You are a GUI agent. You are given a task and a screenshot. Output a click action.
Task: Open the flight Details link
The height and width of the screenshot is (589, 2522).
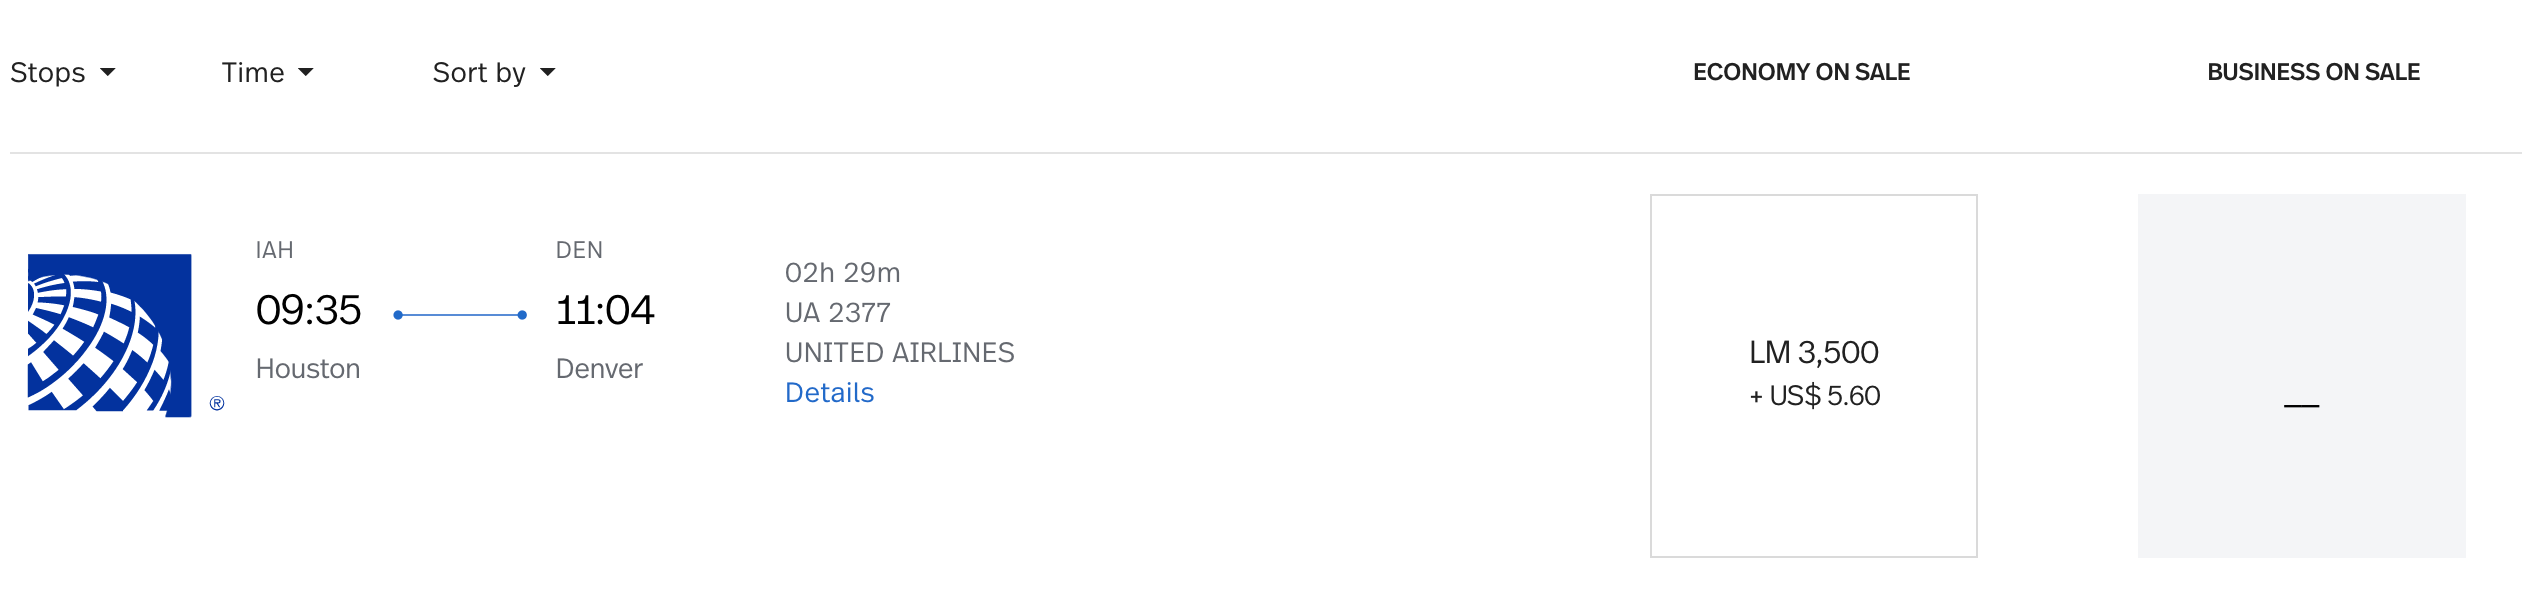(x=829, y=393)
